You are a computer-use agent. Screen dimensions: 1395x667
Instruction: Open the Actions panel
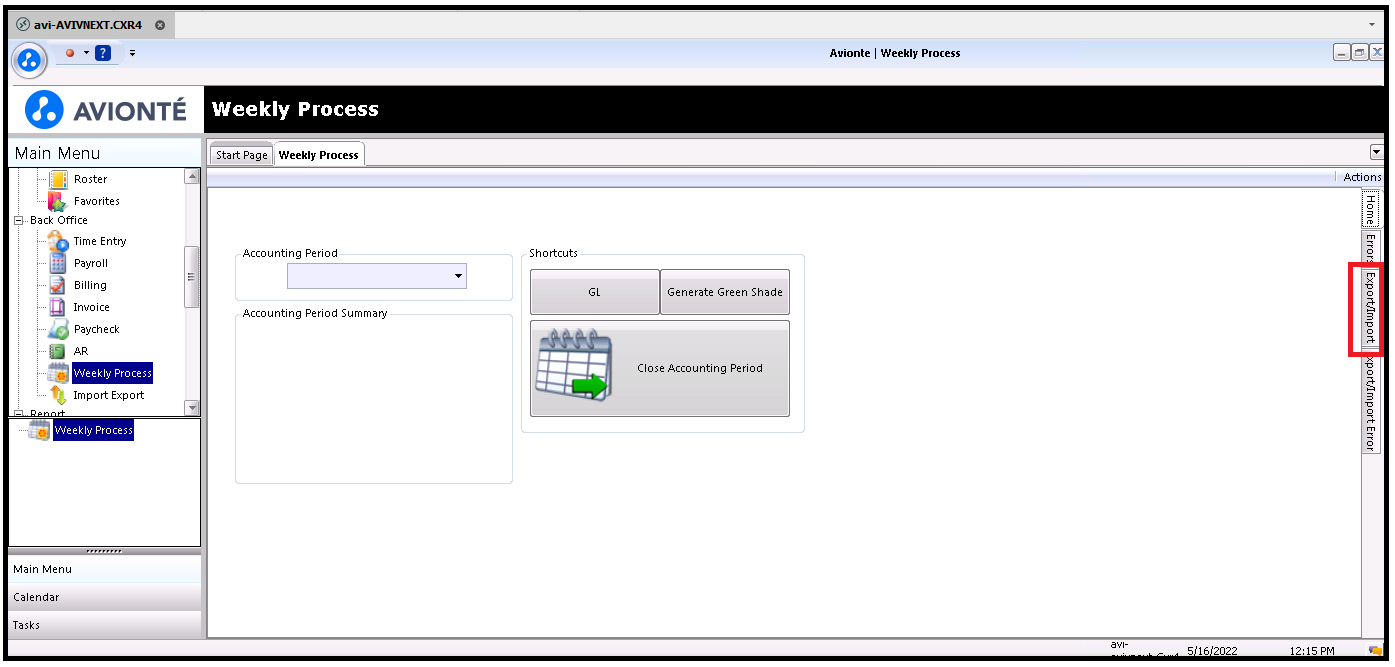click(x=1362, y=177)
